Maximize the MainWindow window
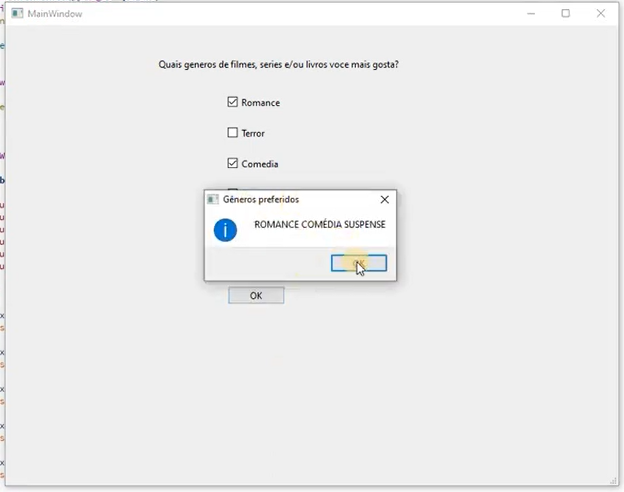The image size is (624, 492). tap(565, 14)
